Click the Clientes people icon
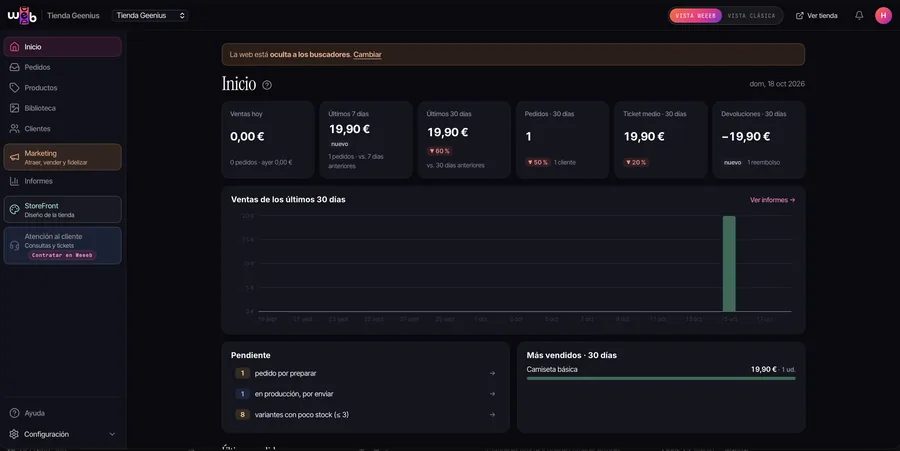The width and height of the screenshot is (900, 451). [x=14, y=129]
